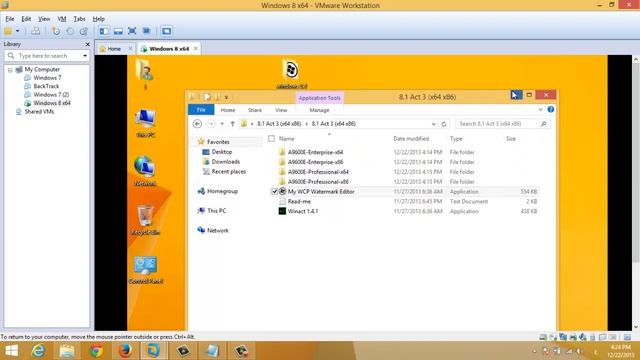Select A9600E-Professional-x86 folder
The width and height of the screenshot is (640, 360).
pyautogui.click(x=318, y=182)
